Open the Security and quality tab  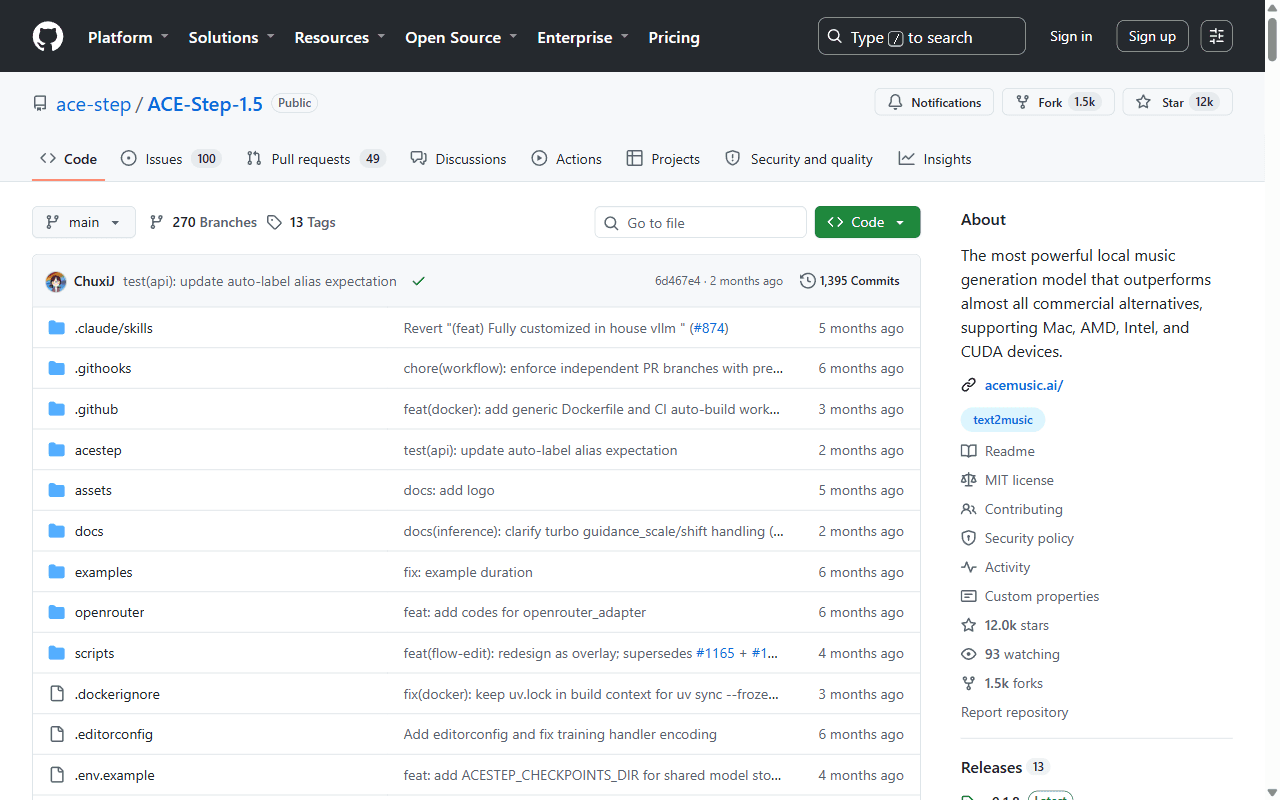(799, 159)
